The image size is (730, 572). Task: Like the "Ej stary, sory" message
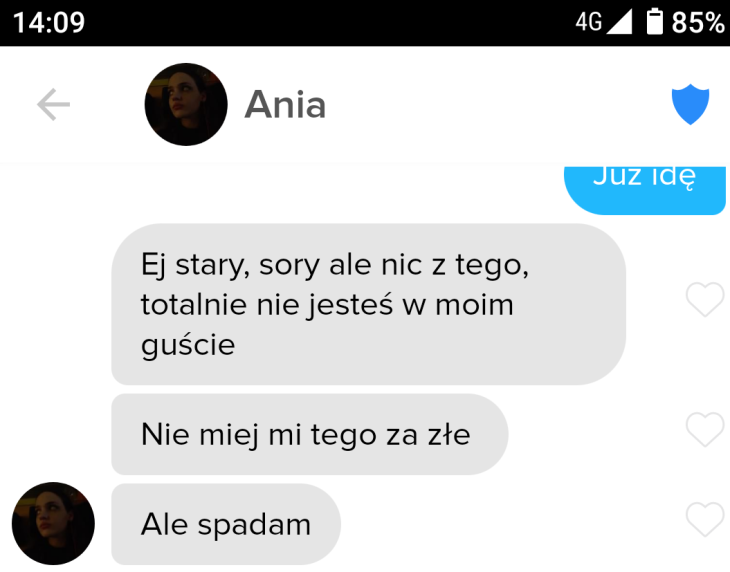(705, 300)
